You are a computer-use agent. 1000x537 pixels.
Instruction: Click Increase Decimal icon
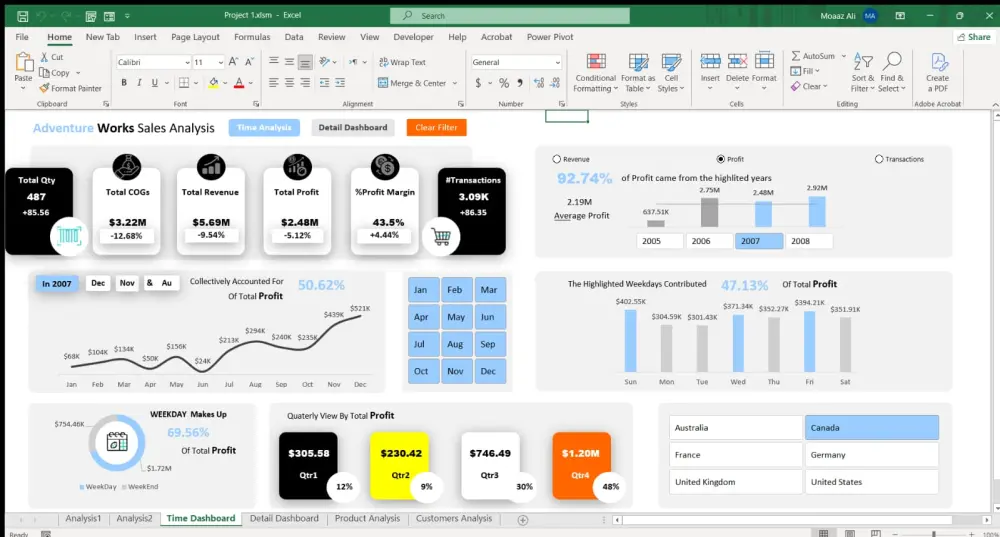coord(539,83)
